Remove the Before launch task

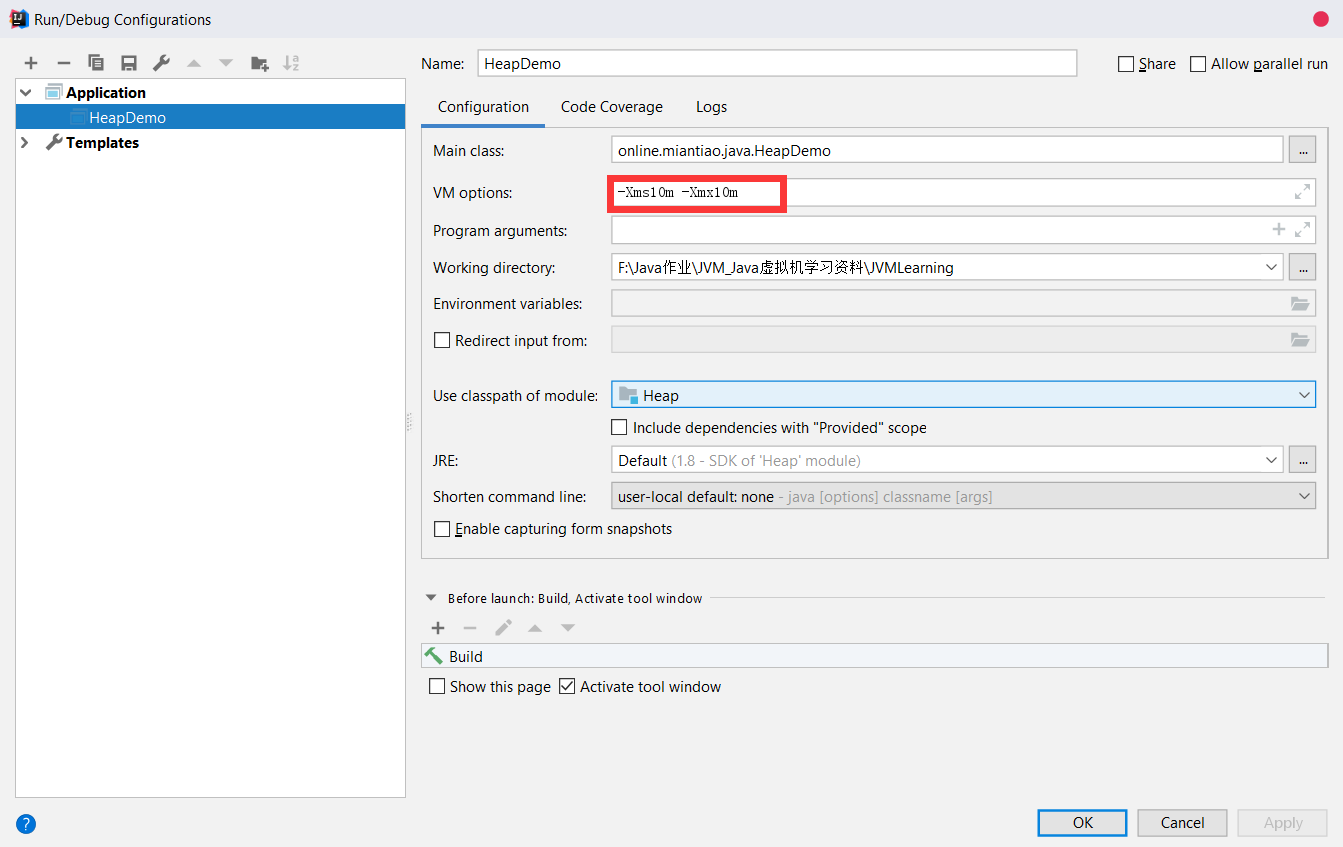(470, 628)
